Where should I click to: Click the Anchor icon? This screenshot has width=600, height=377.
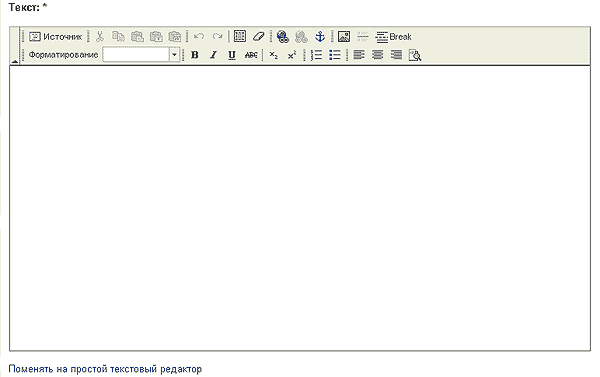(320, 37)
